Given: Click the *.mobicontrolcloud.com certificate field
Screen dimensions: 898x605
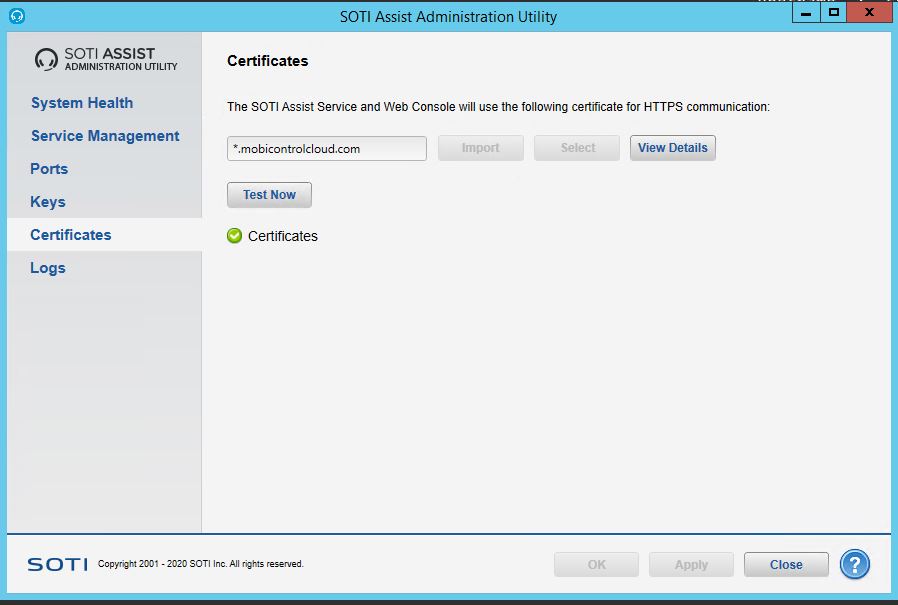Looking at the screenshot, I should click(326, 148).
